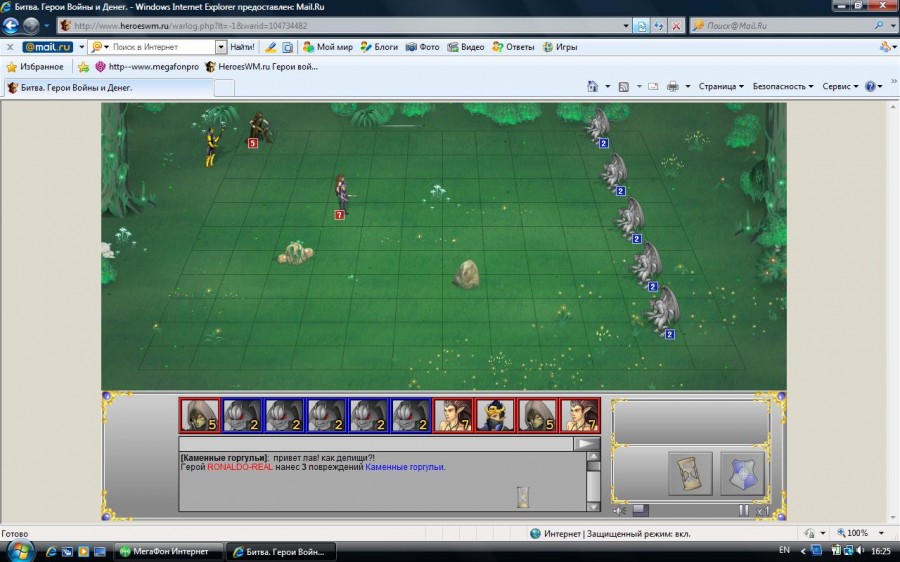Pause the battle replay
Image resolution: width=900 pixels, height=562 pixels.
(744, 510)
